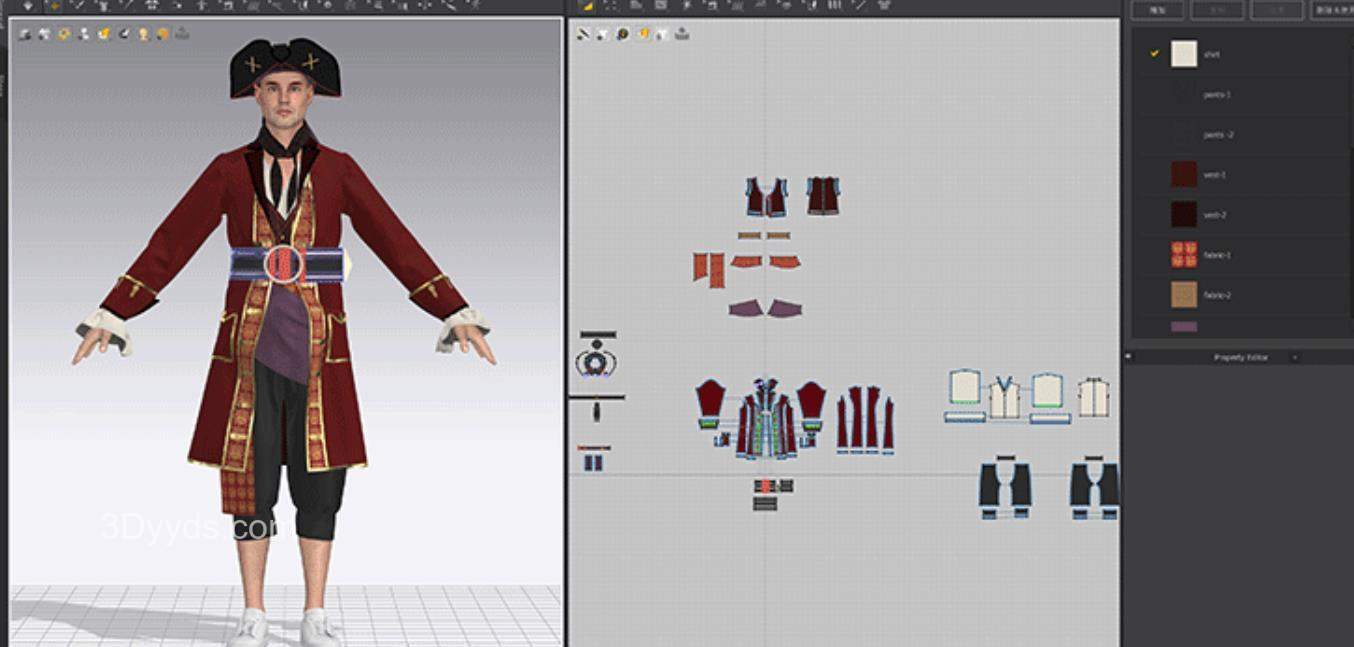Click the yellow avatar head icon in 3D viewport
The width and height of the screenshot is (1354, 647).
click(143, 34)
